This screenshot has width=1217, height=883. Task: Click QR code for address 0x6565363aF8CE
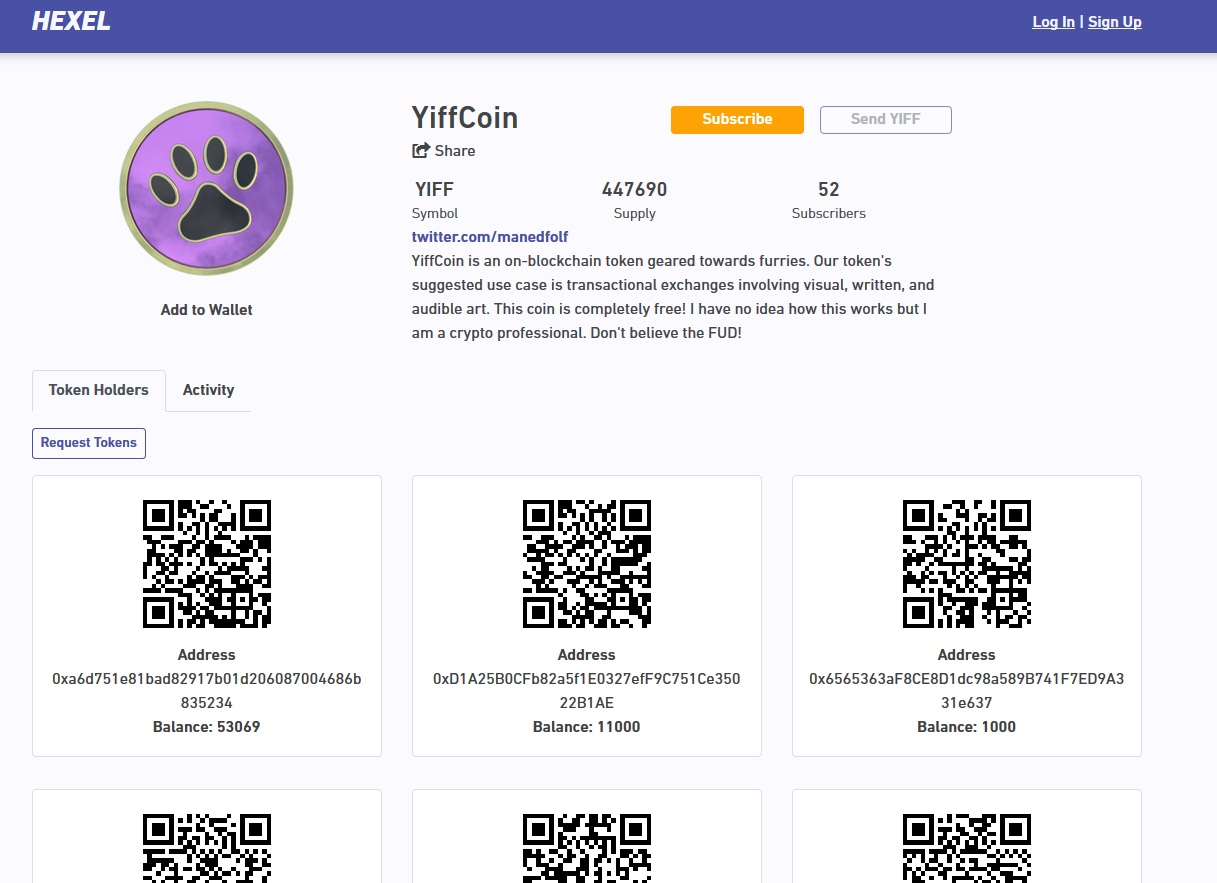967,564
